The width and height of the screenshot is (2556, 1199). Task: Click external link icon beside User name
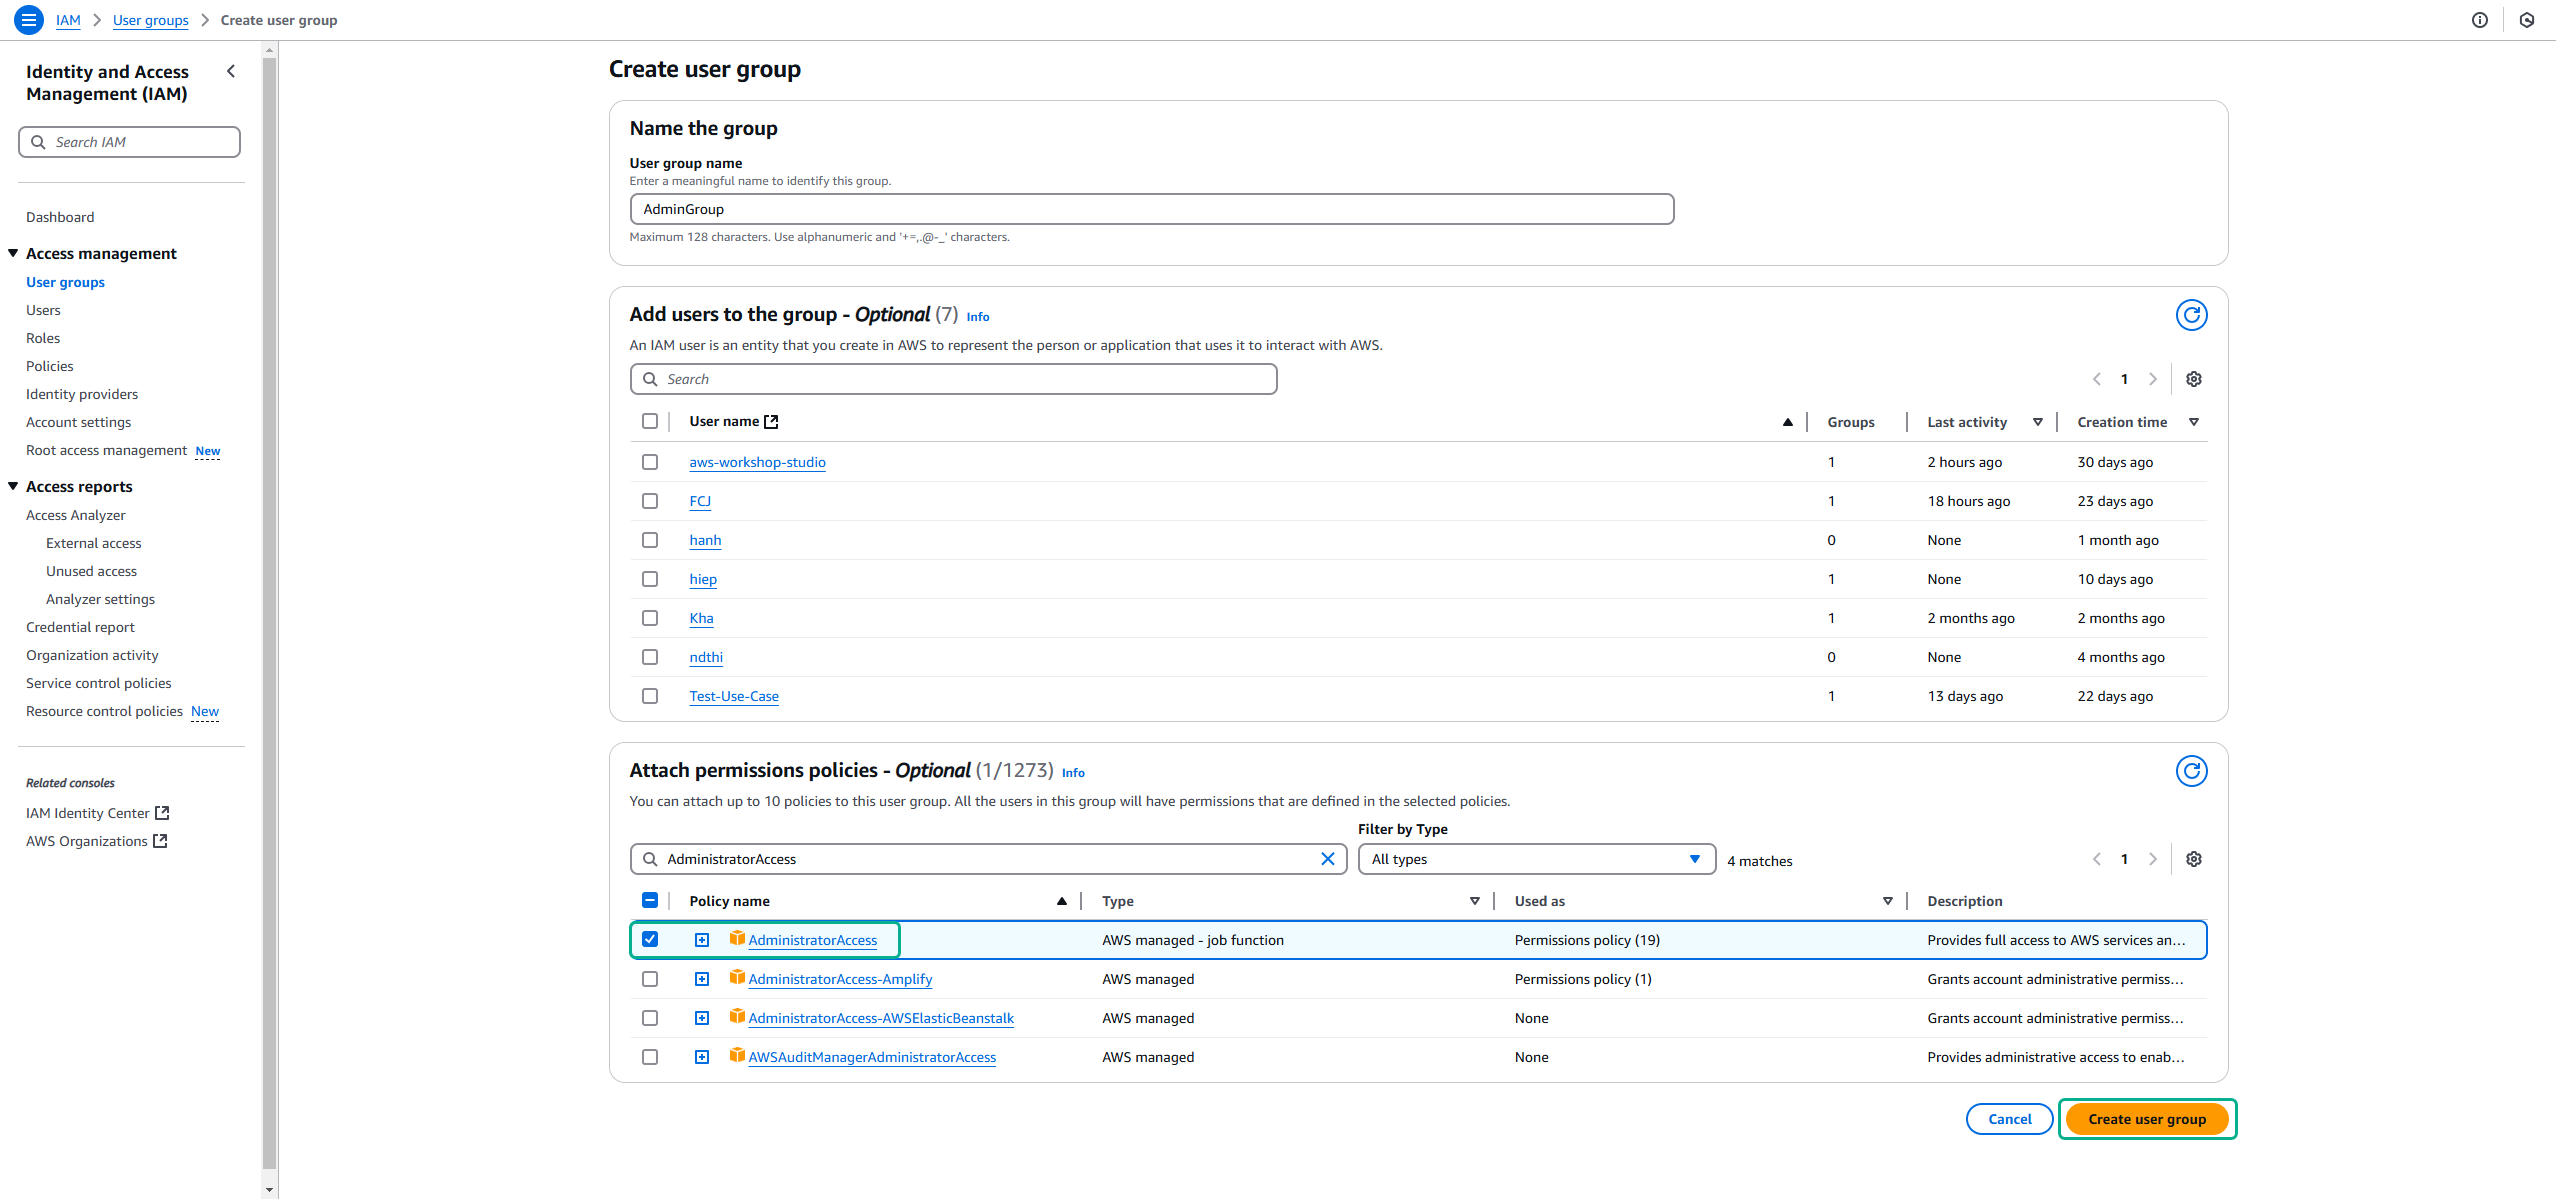(771, 422)
